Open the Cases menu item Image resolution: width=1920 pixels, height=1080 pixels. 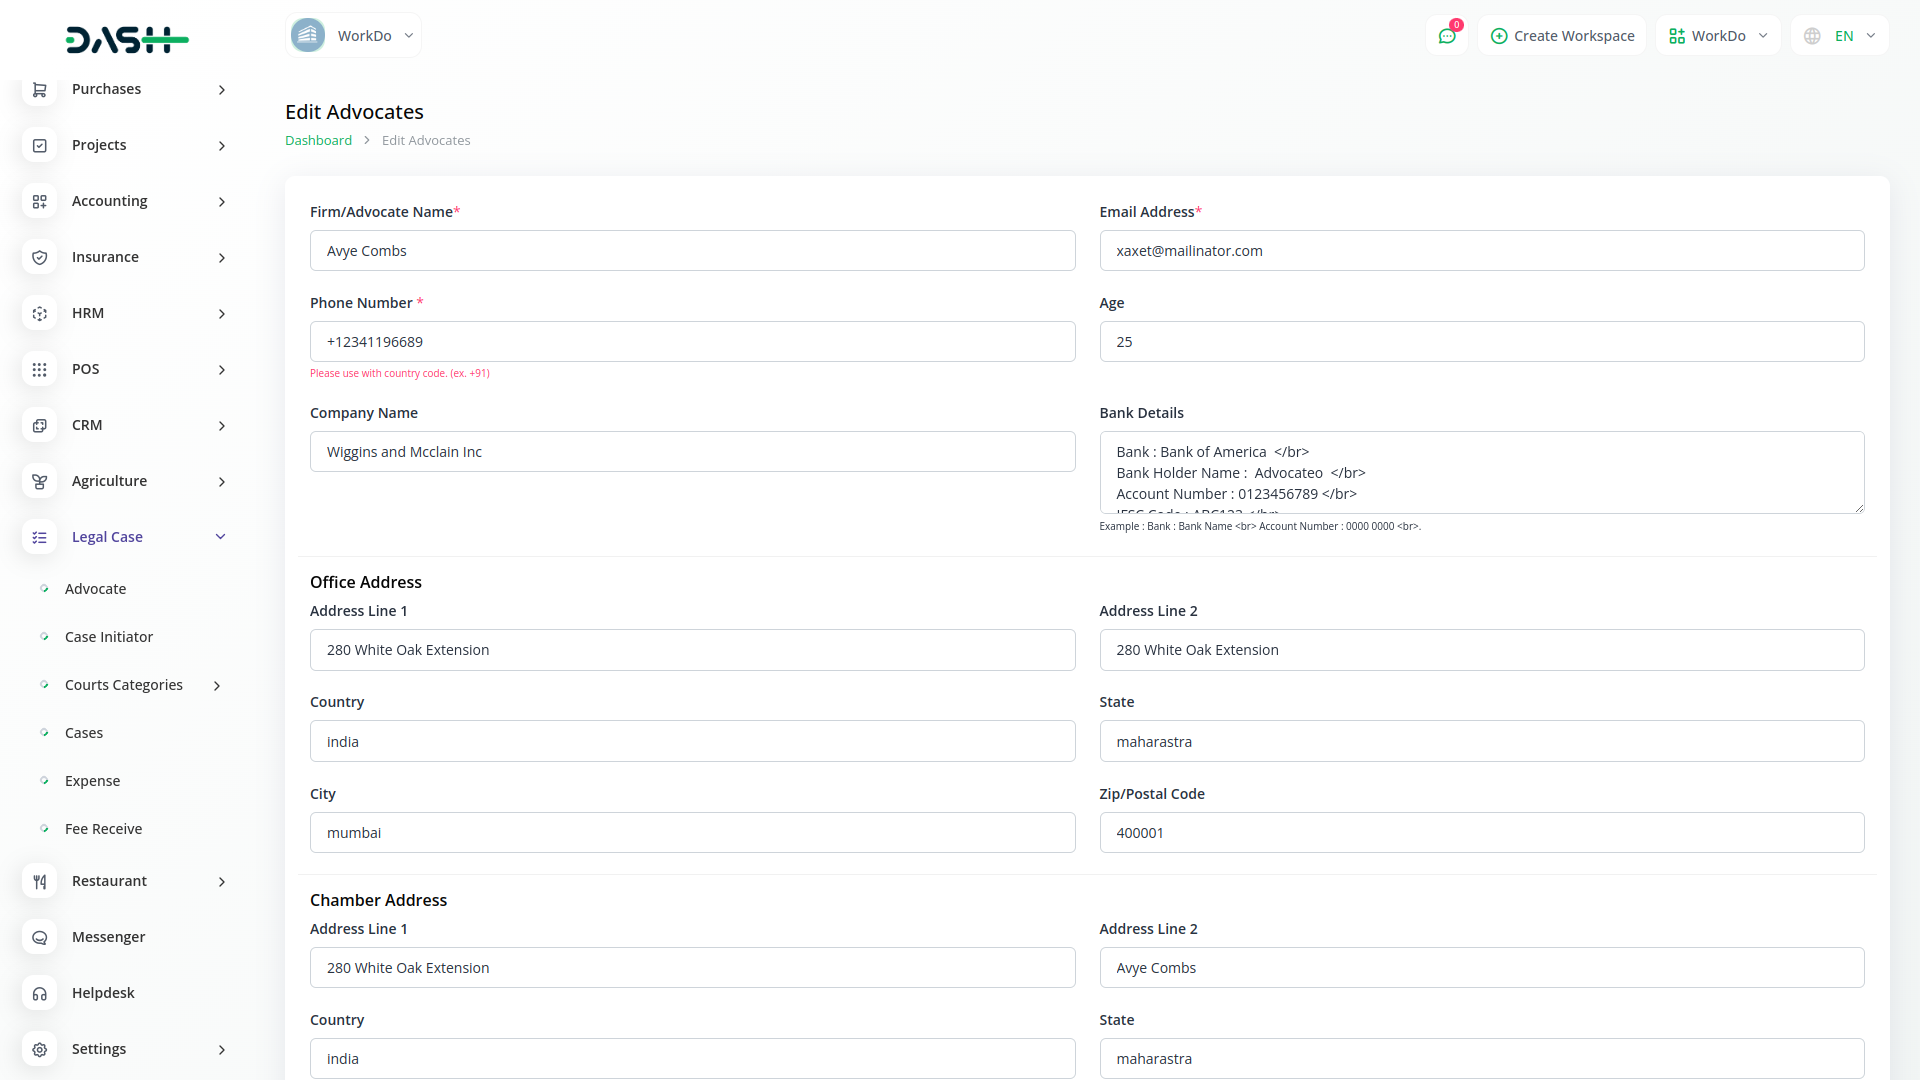[x=84, y=733]
